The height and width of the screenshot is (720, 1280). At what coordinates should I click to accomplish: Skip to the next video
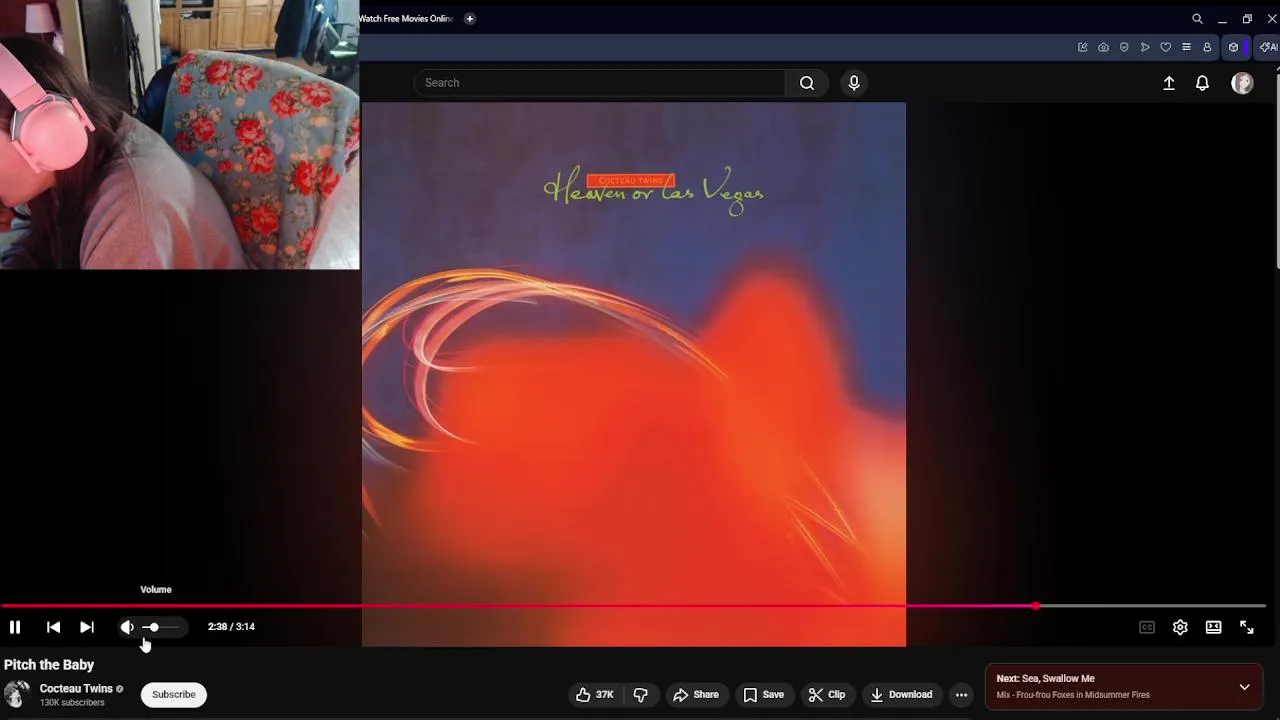pos(87,627)
